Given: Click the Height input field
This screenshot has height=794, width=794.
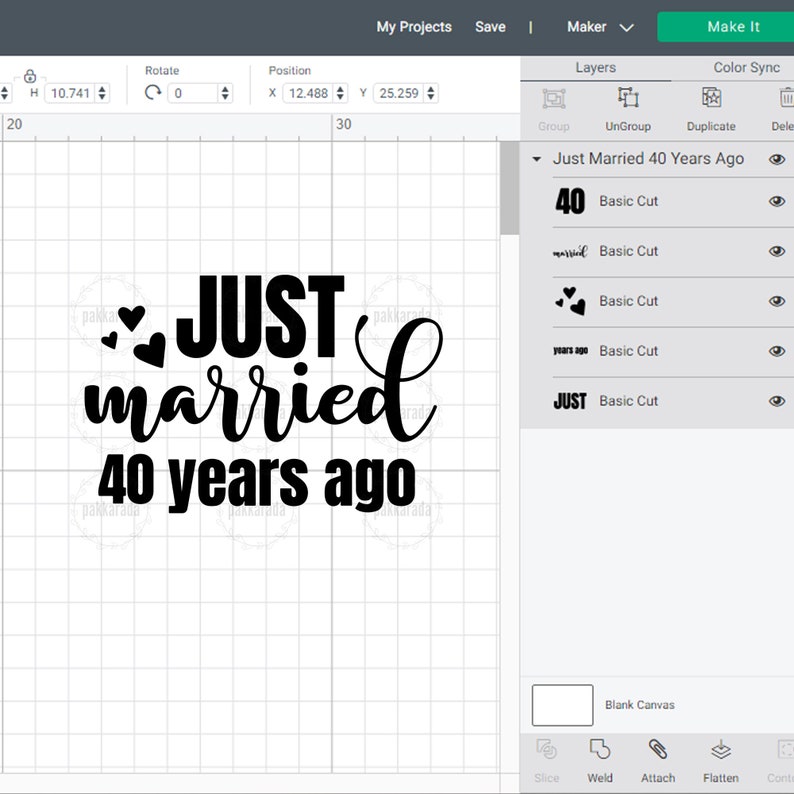Looking at the screenshot, I should (70, 93).
